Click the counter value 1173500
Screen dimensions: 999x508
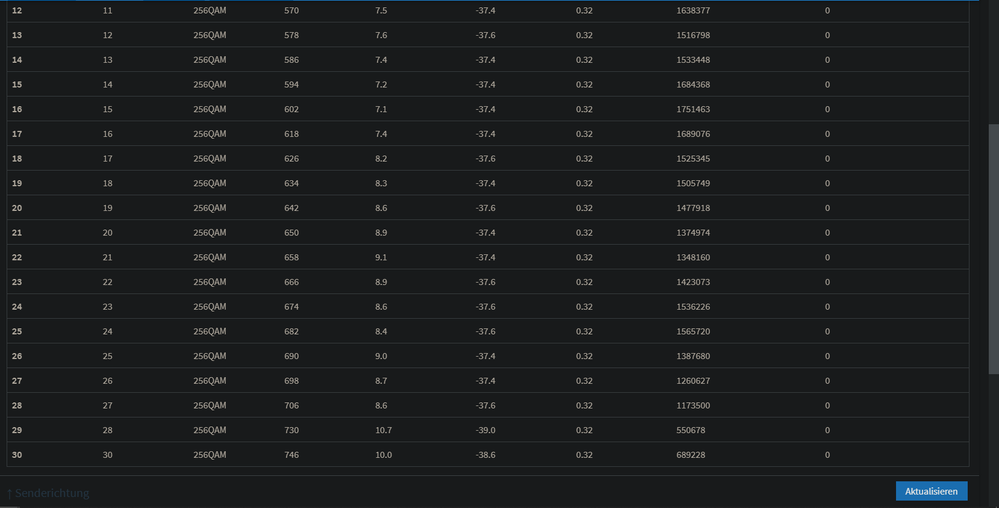(x=693, y=406)
